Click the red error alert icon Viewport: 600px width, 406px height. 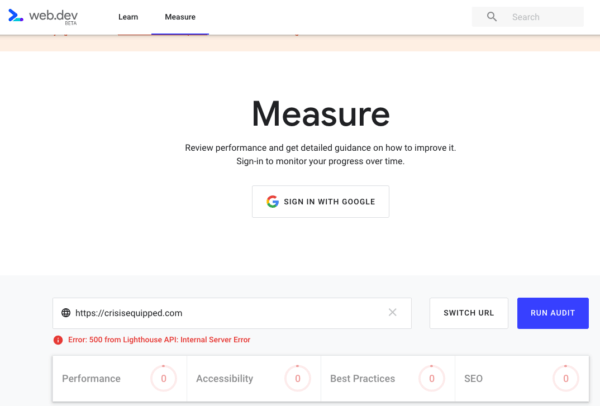[x=58, y=340]
